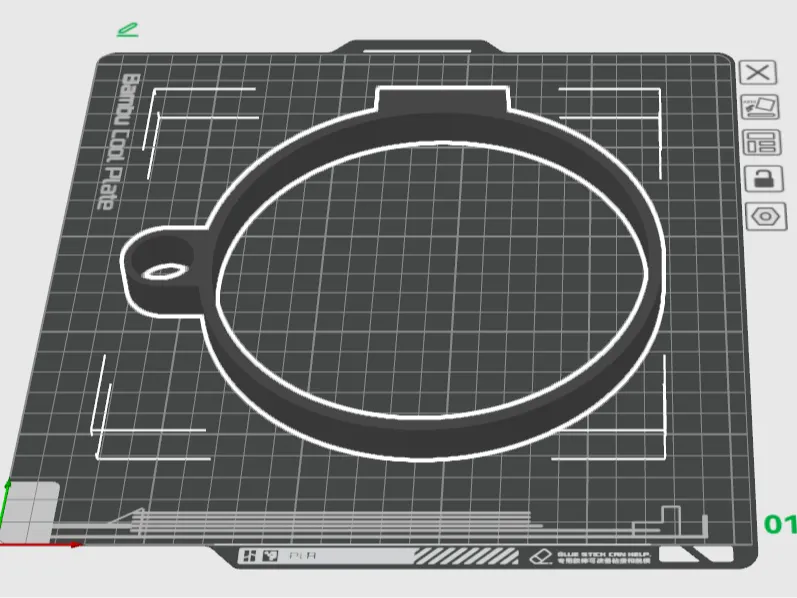This screenshot has height=598, width=797.
Task: Click the Bambu Cool Plate label
Action: (x=120, y=142)
